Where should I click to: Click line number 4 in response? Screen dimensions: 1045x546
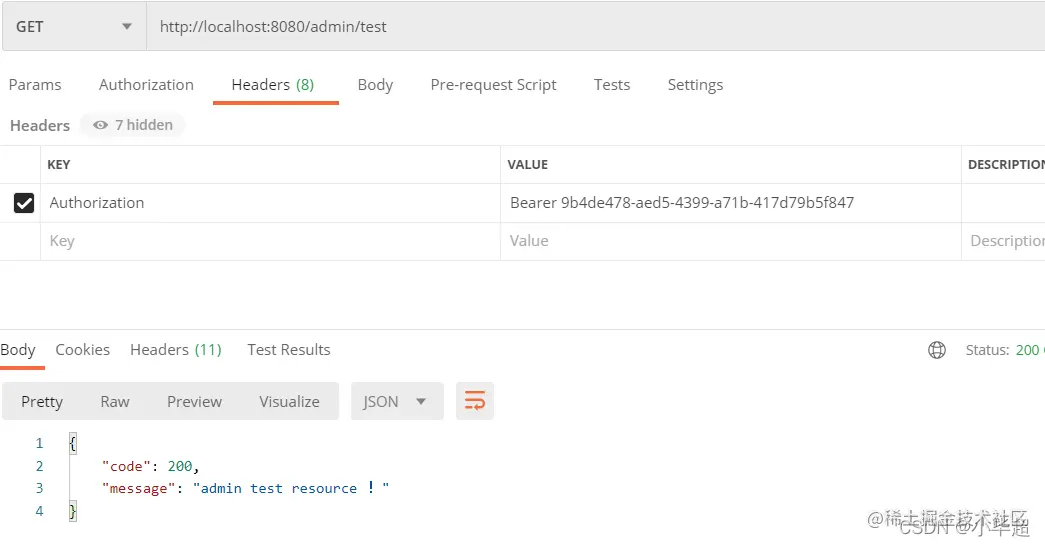pos(39,511)
